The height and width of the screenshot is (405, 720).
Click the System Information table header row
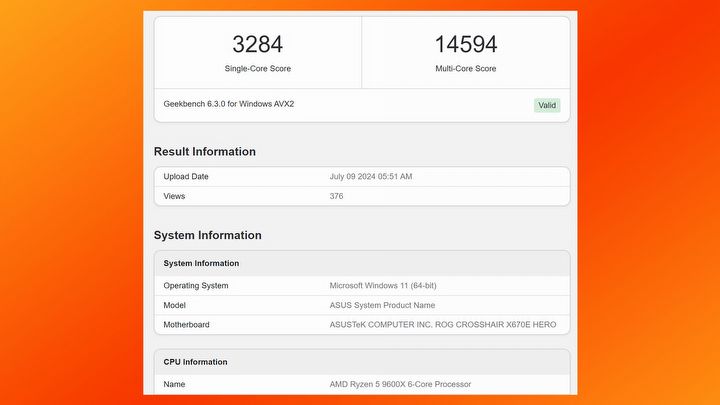201,264
